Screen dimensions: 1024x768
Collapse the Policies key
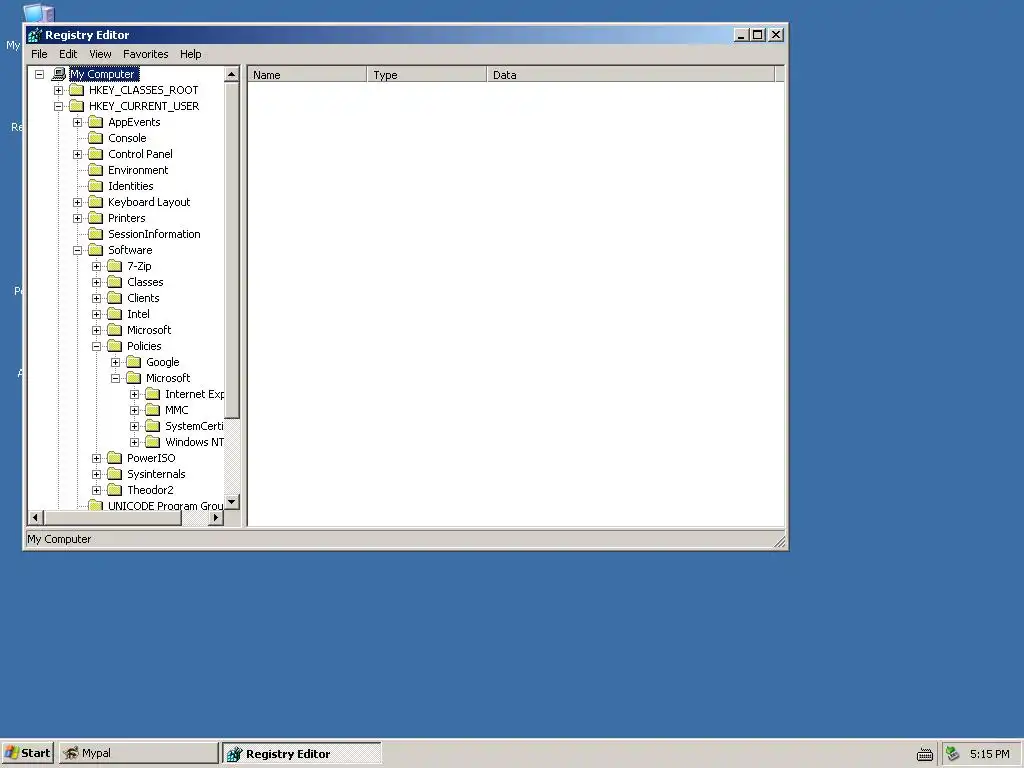click(97, 346)
